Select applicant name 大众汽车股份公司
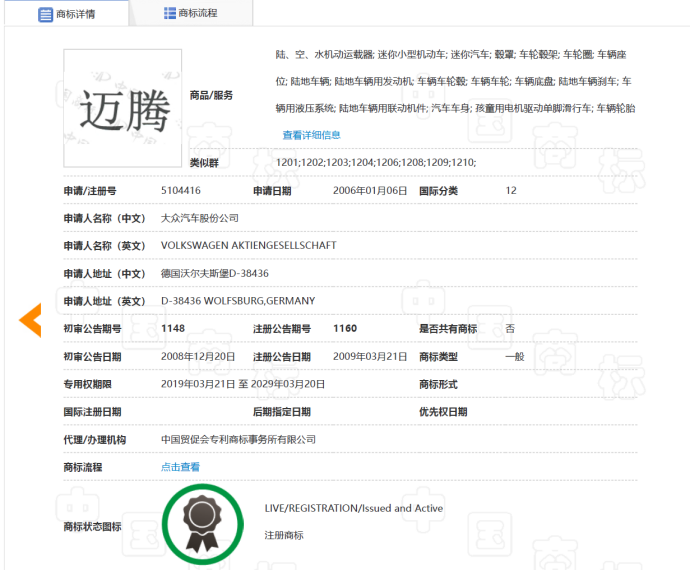 [200, 218]
